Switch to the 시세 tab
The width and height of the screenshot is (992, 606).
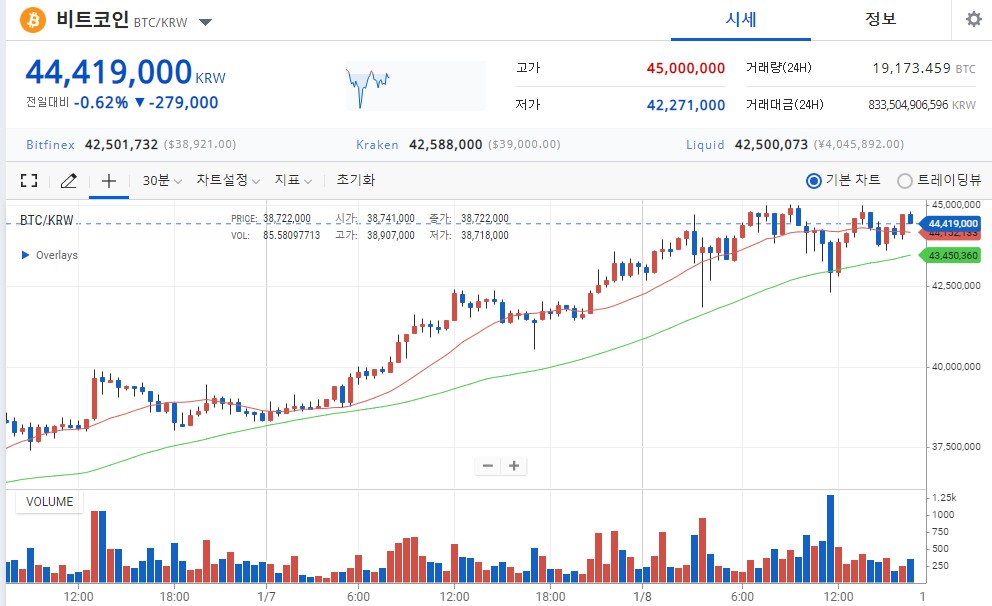(741, 20)
